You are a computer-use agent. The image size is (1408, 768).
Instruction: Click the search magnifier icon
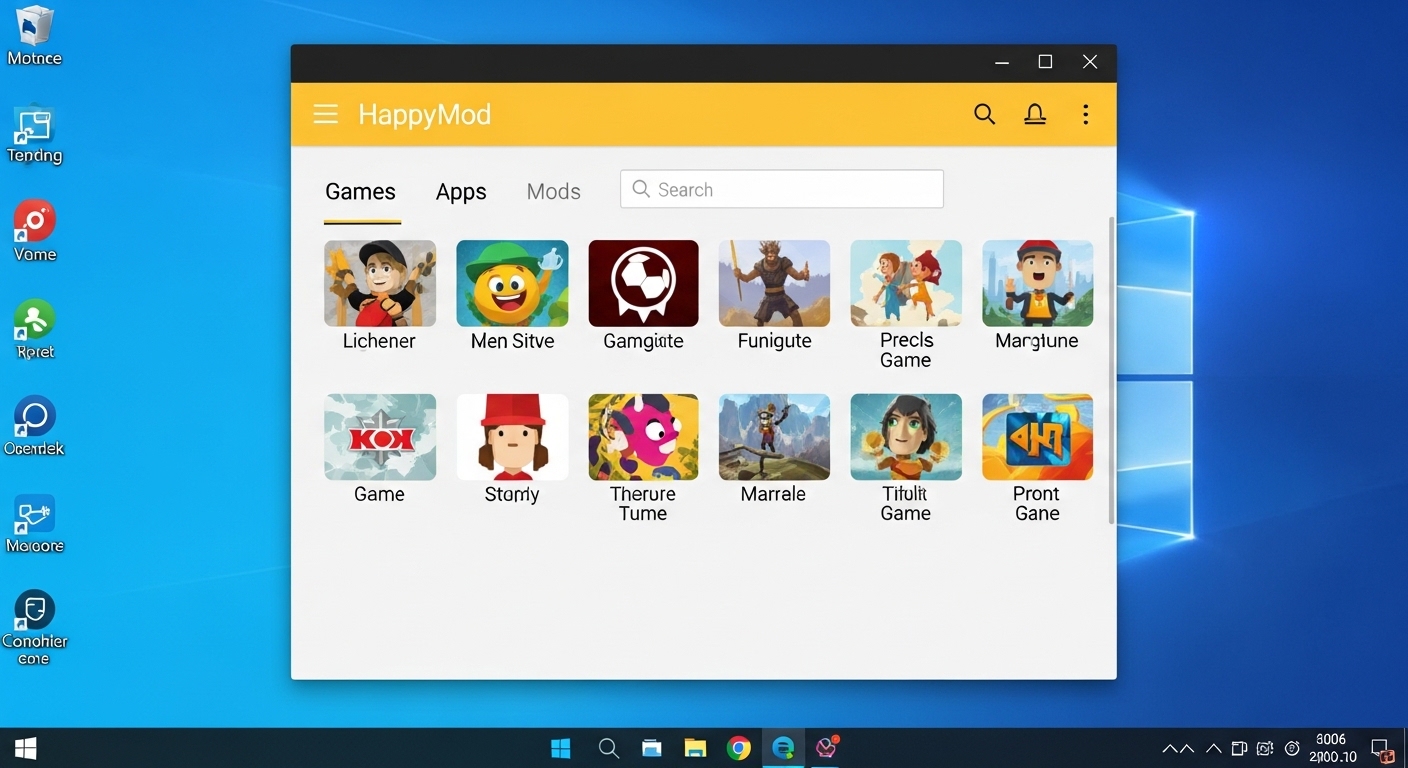tap(984, 114)
